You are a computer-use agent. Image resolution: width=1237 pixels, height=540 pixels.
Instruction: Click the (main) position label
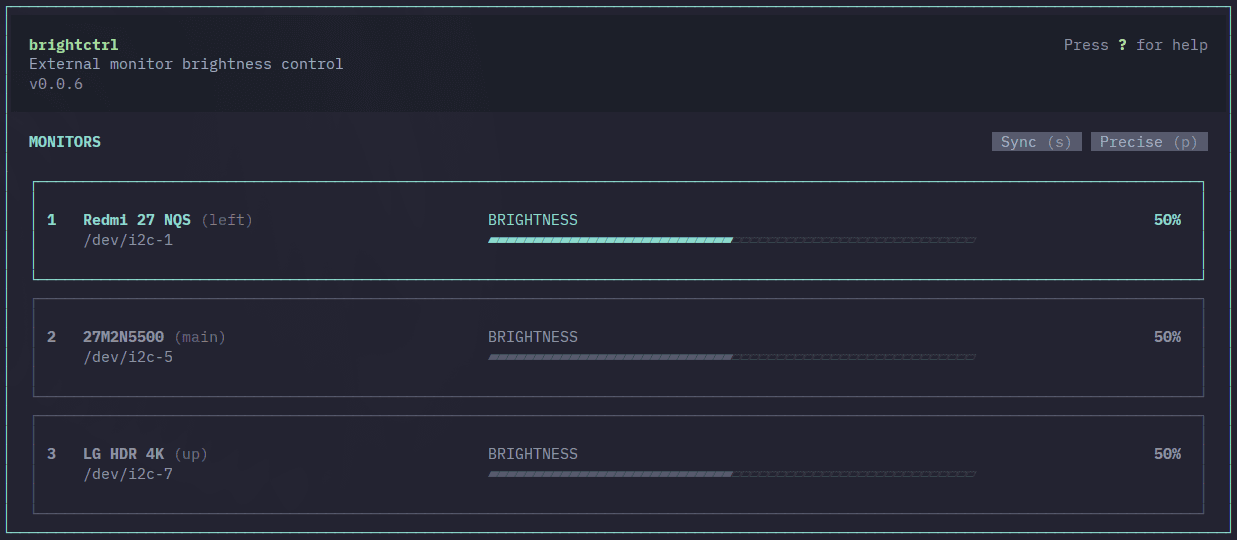click(x=200, y=337)
